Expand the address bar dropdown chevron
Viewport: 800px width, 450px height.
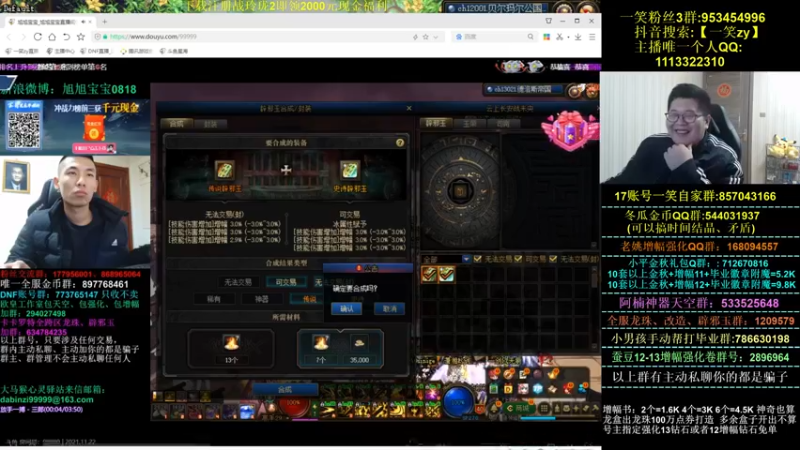point(436,37)
